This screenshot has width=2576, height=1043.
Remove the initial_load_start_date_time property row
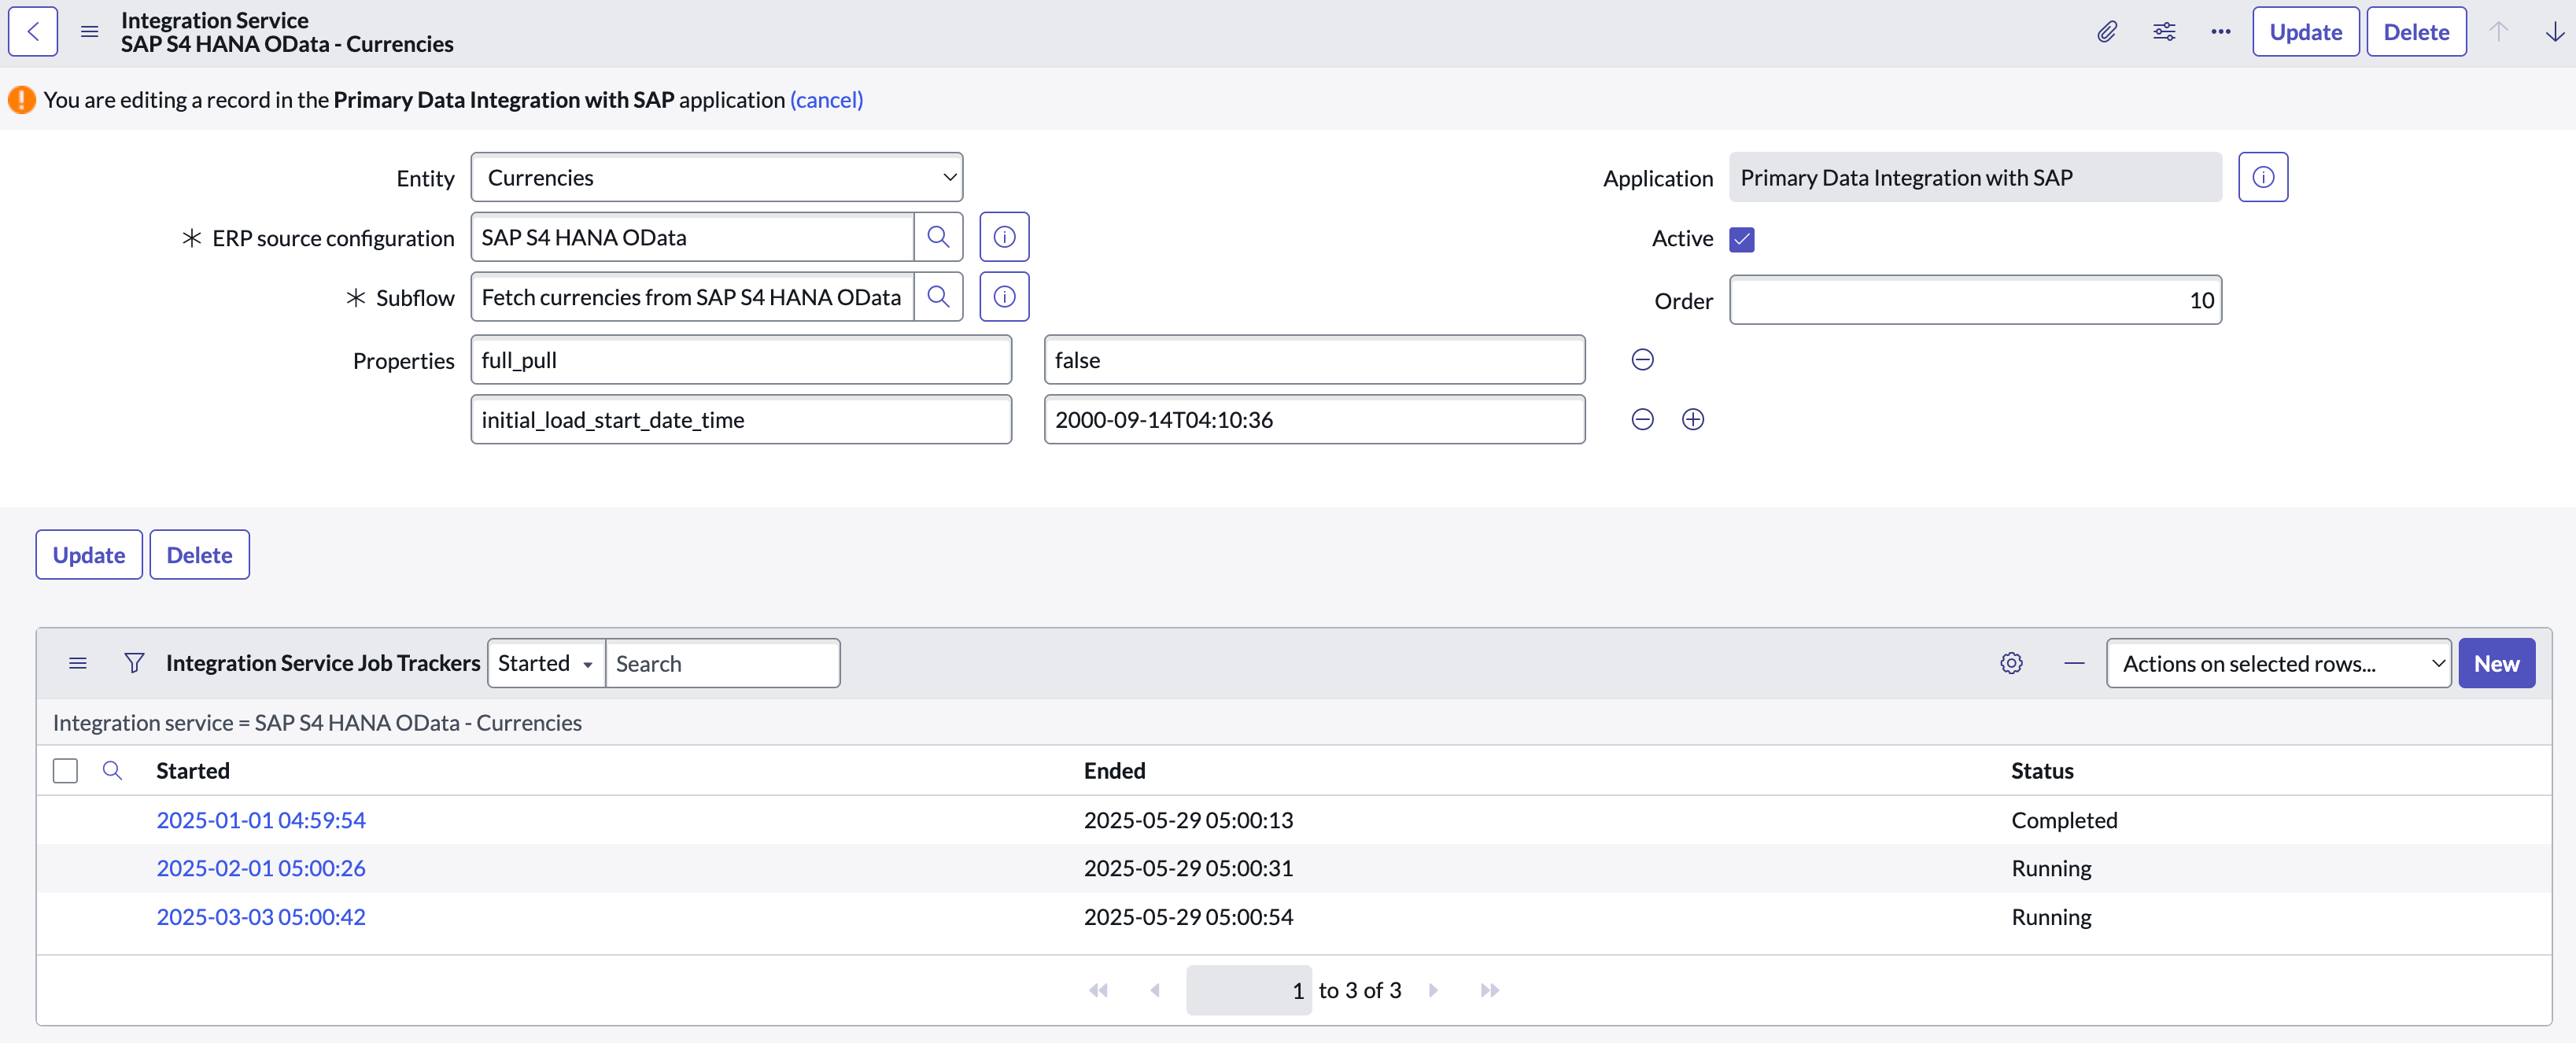(x=1642, y=420)
